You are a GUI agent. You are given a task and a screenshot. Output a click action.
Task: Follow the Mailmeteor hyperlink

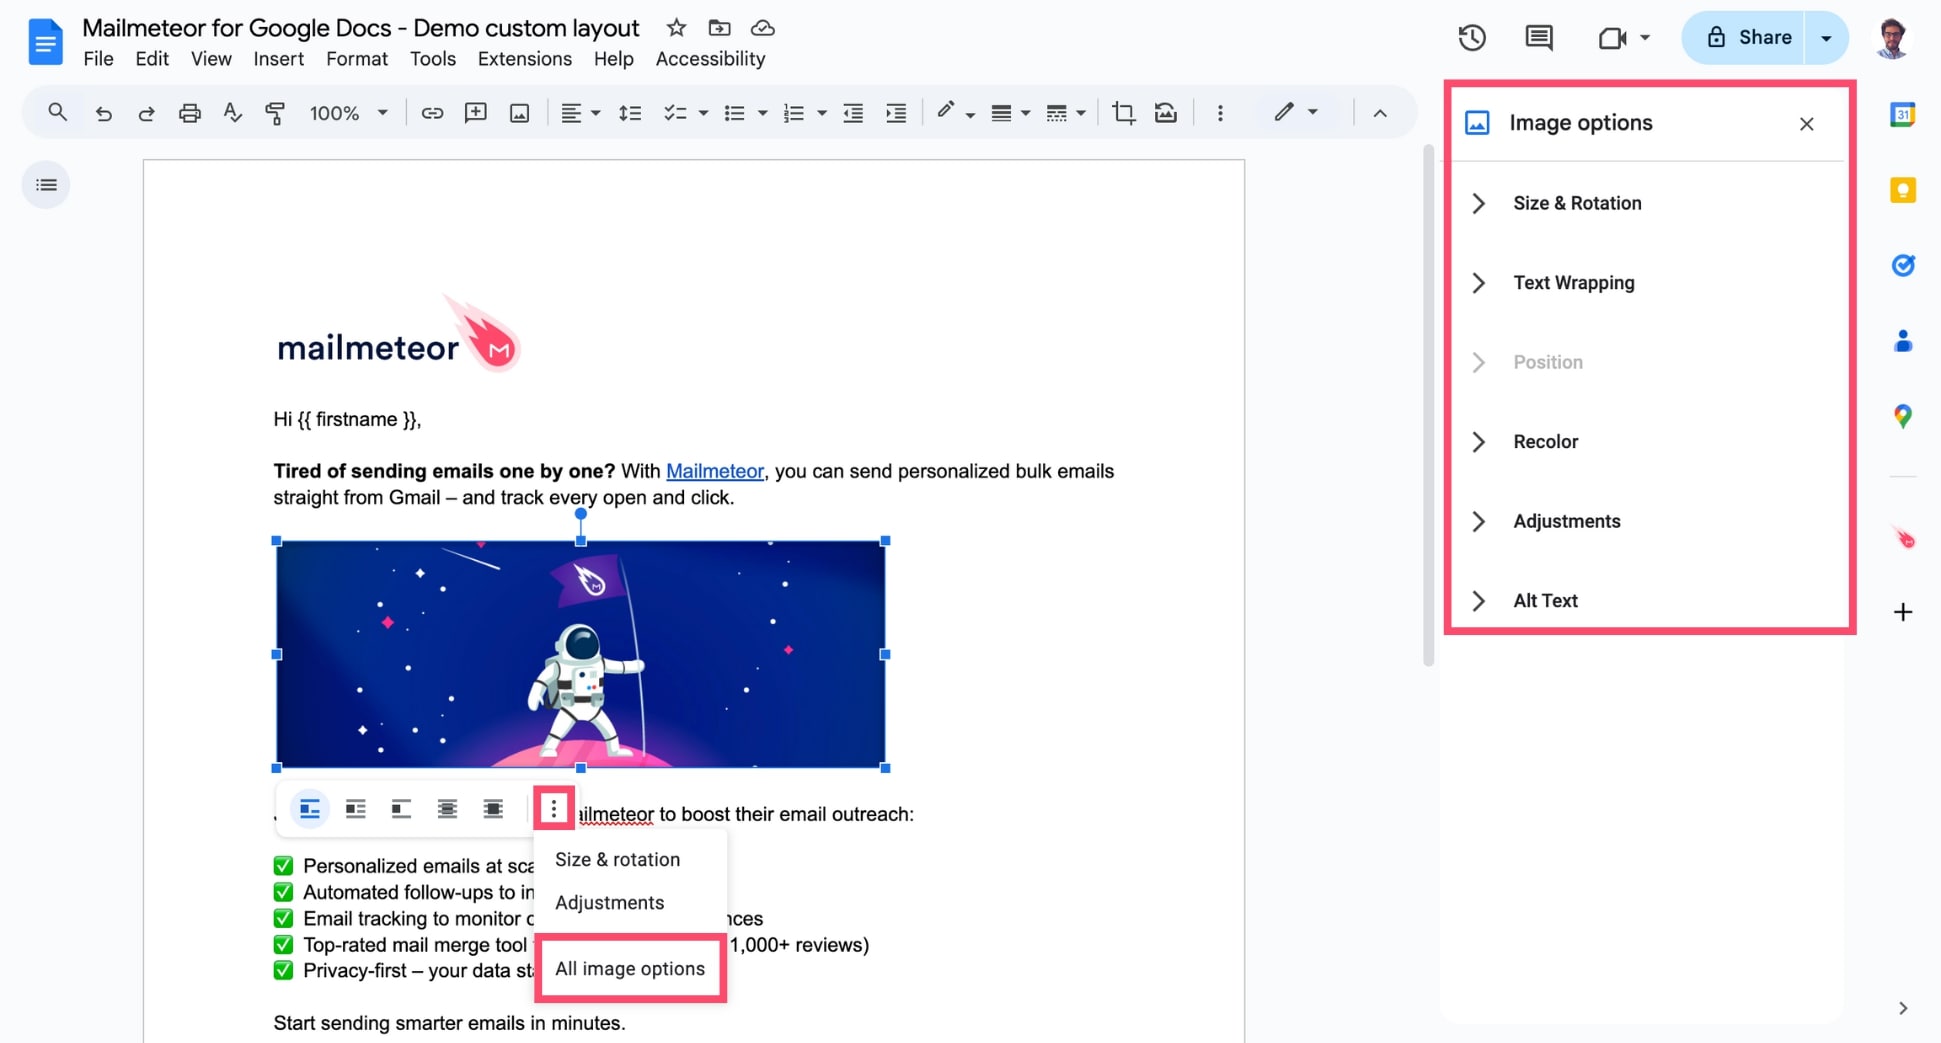click(715, 471)
